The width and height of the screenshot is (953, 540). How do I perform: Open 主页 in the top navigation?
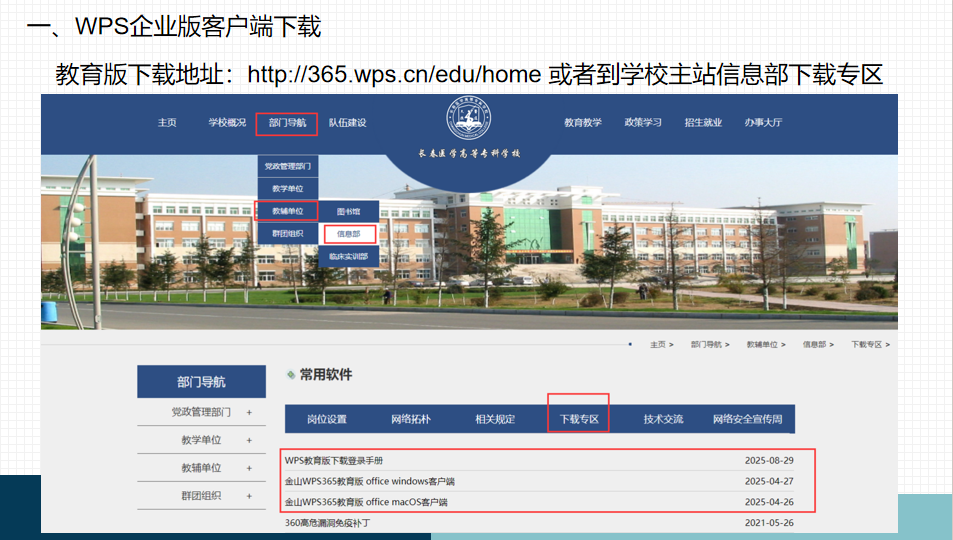tap(167, 123)
